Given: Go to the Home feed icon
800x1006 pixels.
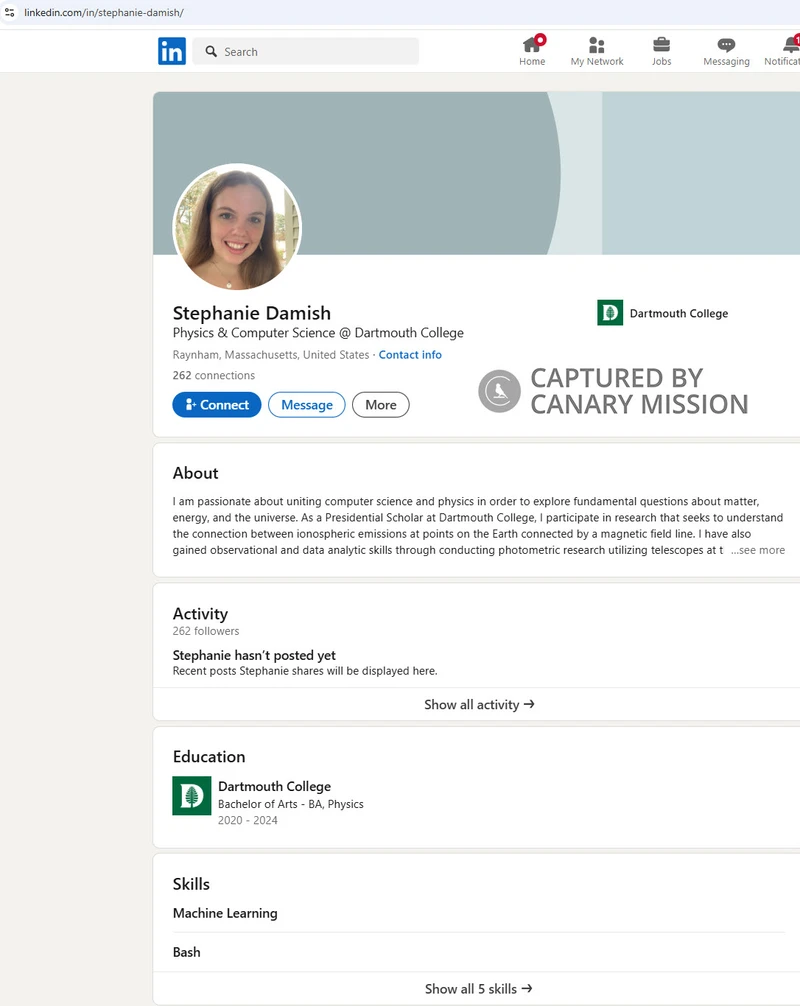Looking at the screenshot, I should point(532,45).
